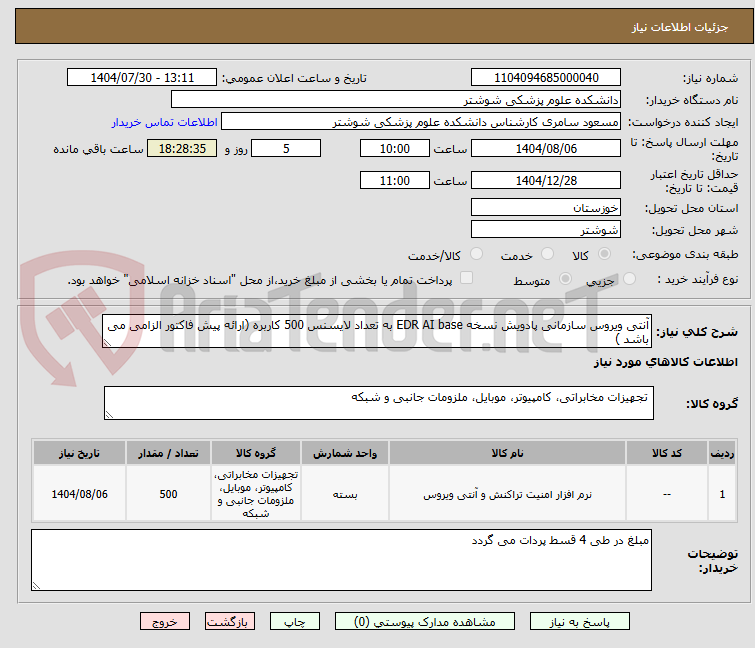Select the کالا/خدمت radio button
This screenshot has height=648, width=755.
476,254
